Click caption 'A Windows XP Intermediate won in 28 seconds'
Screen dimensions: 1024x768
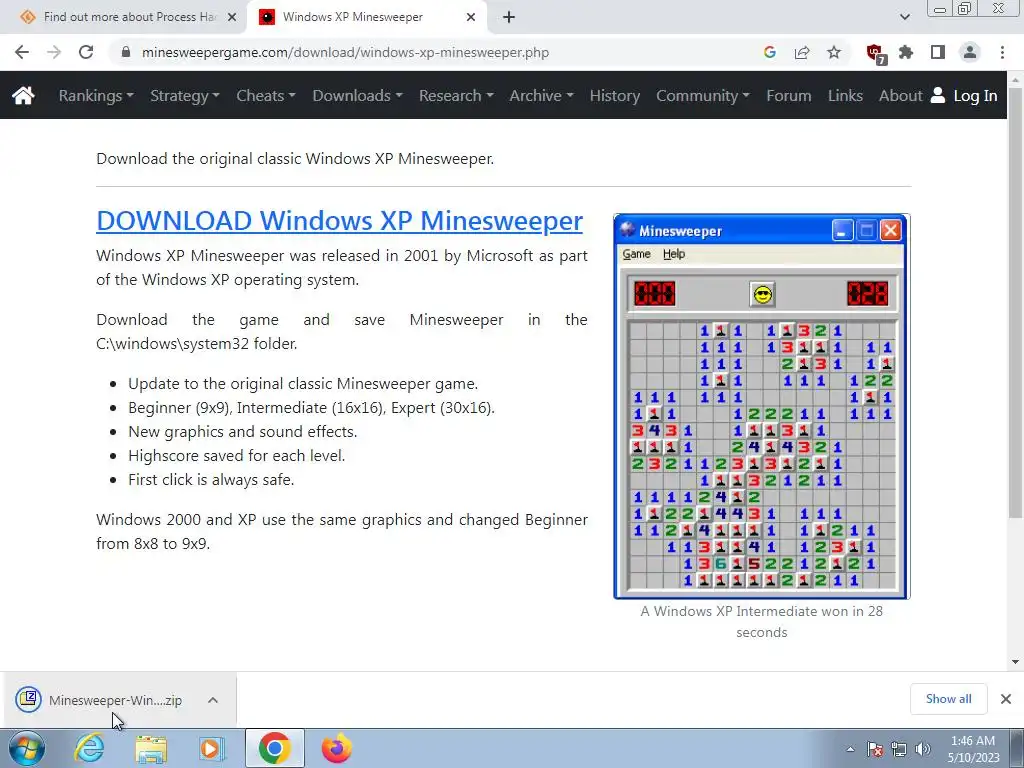click(761, 622)
